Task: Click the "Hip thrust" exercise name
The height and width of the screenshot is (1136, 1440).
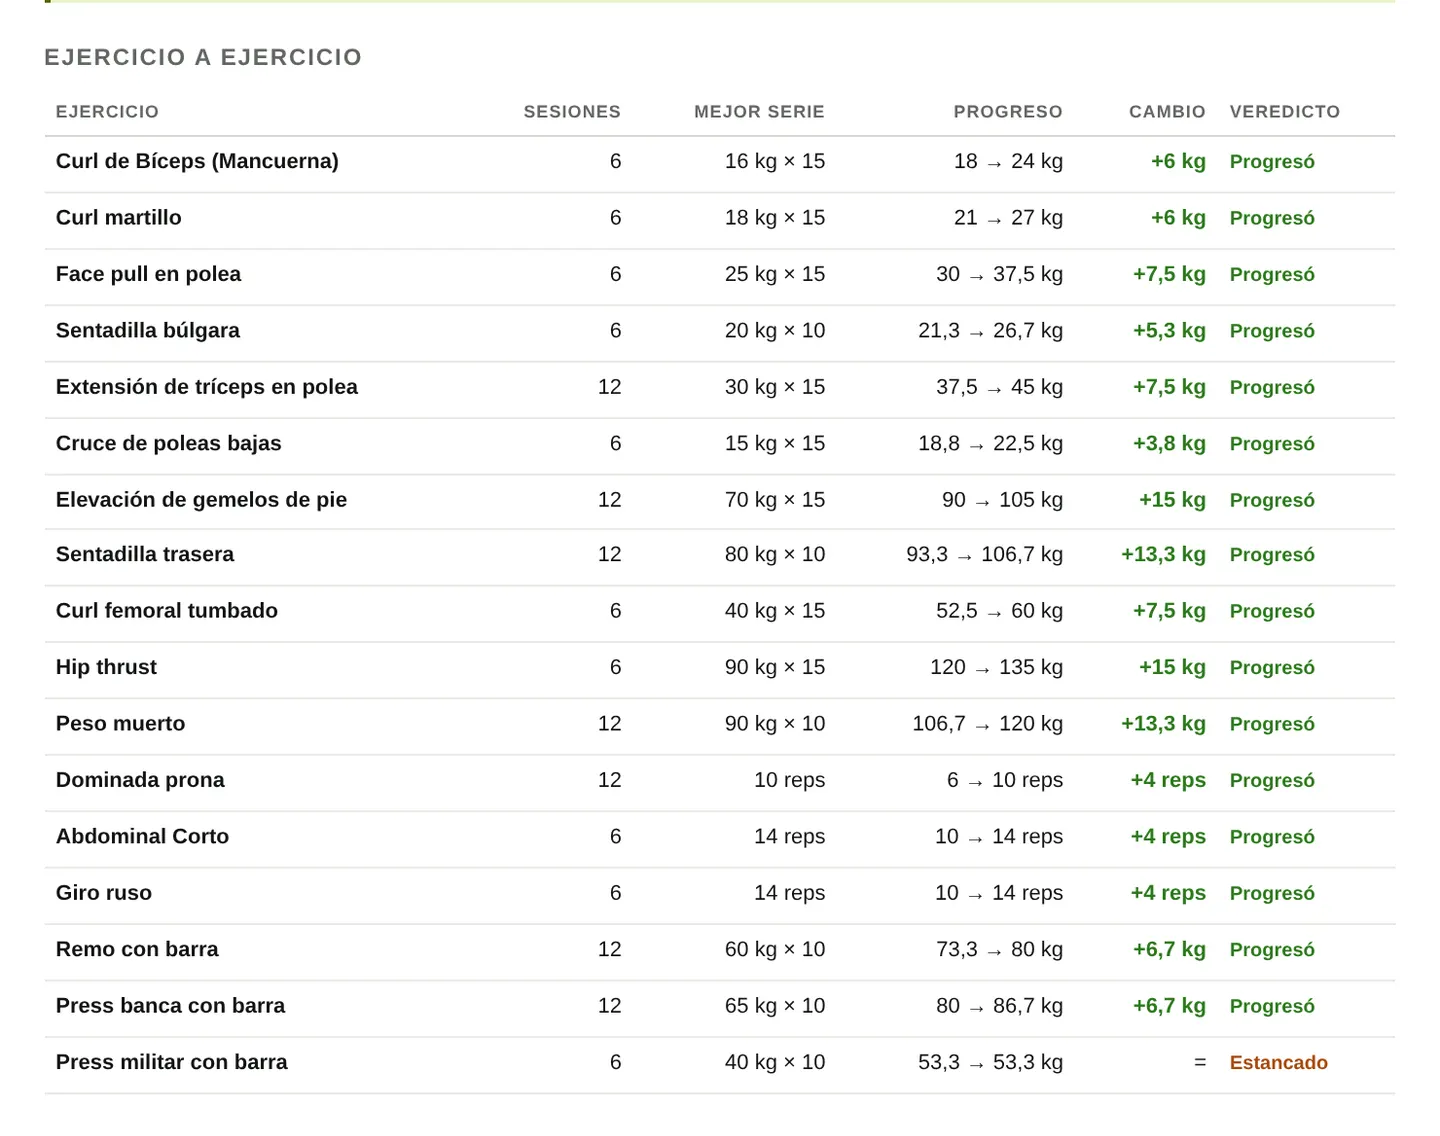Action: pyautogui.click(x=106, y=667)
